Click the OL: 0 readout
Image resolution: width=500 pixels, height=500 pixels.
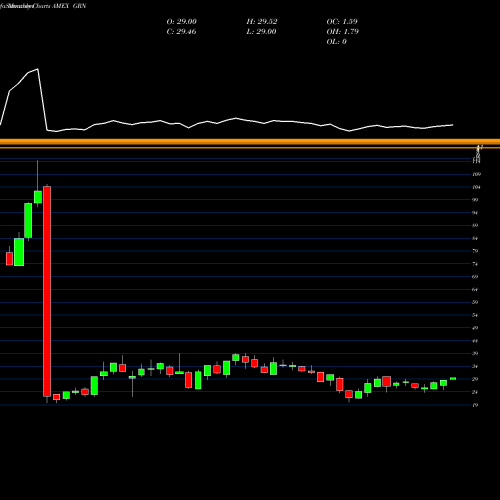tap(336, 42)
